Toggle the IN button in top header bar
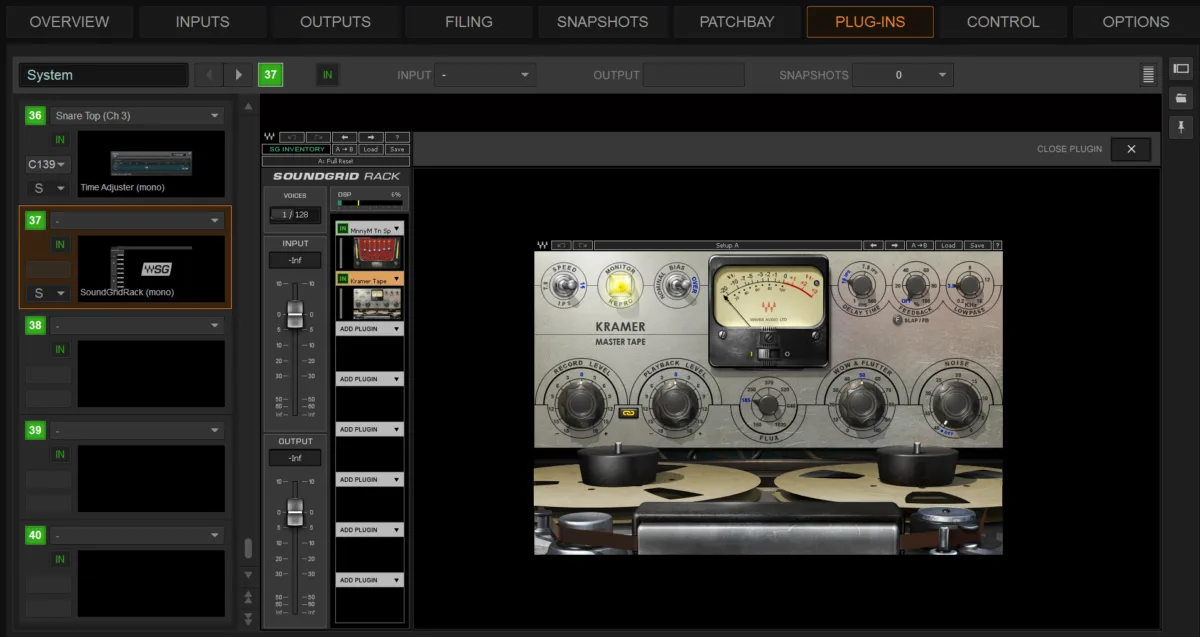This screenshot has width=1200, height=637. click(x=328, y=75)
